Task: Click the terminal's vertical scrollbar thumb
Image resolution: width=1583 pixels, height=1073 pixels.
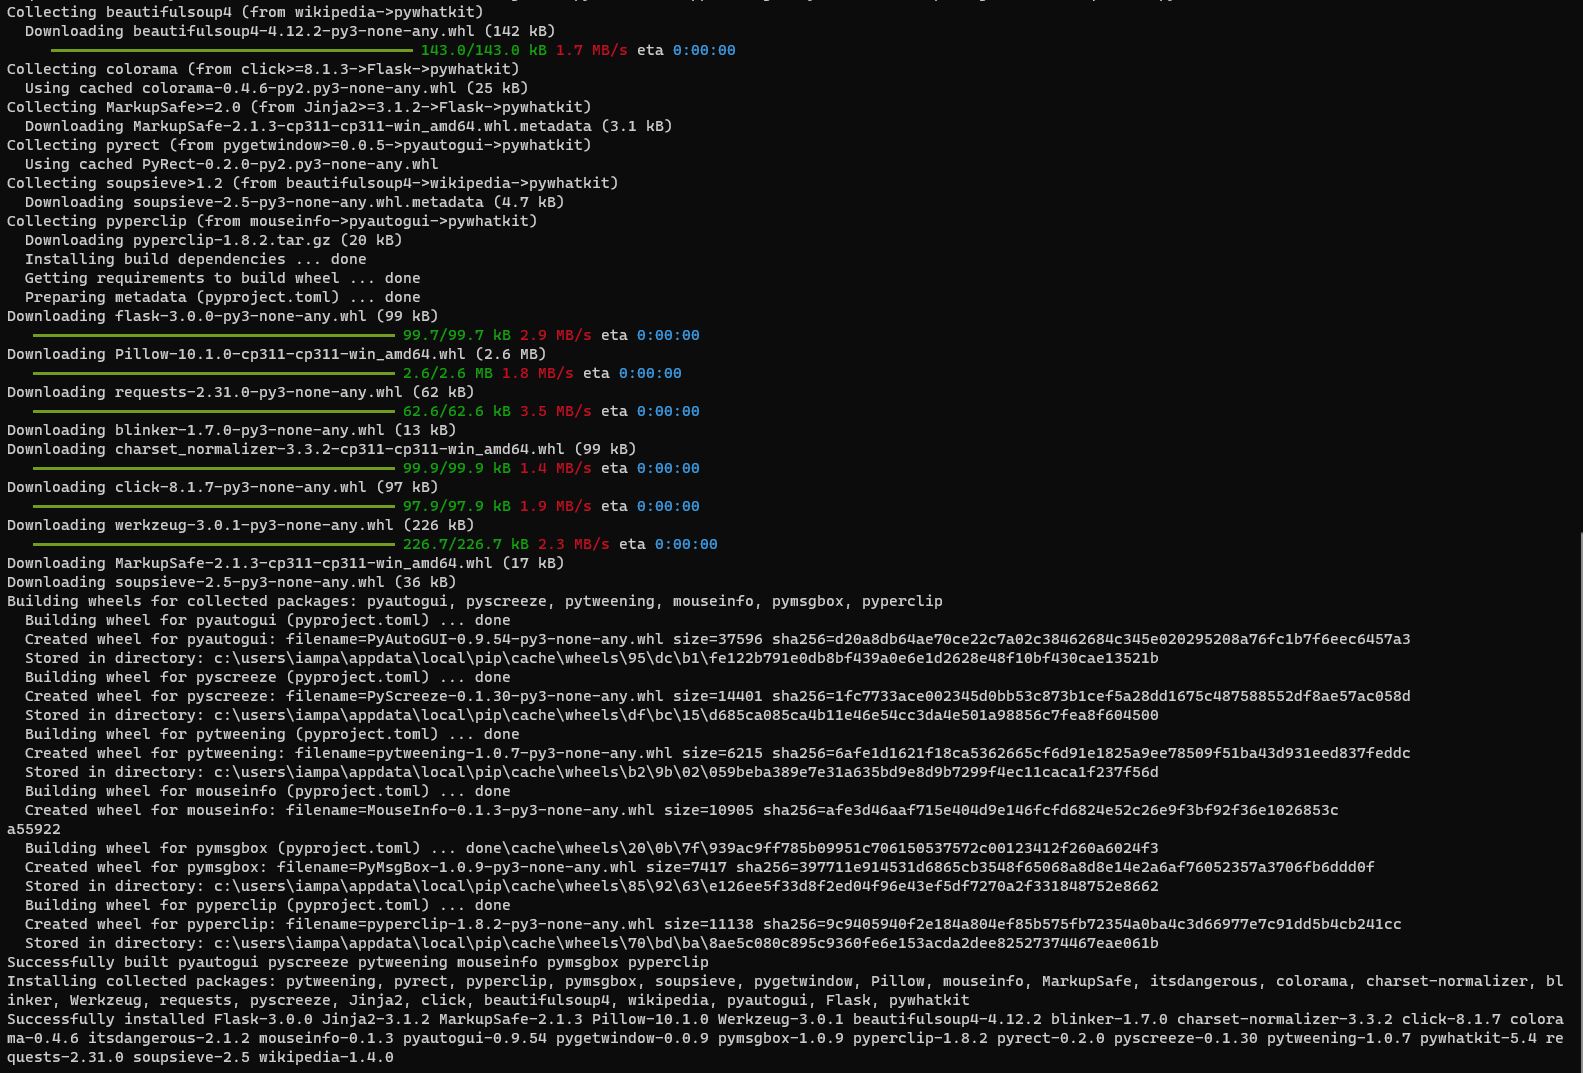Action: 1580,802
